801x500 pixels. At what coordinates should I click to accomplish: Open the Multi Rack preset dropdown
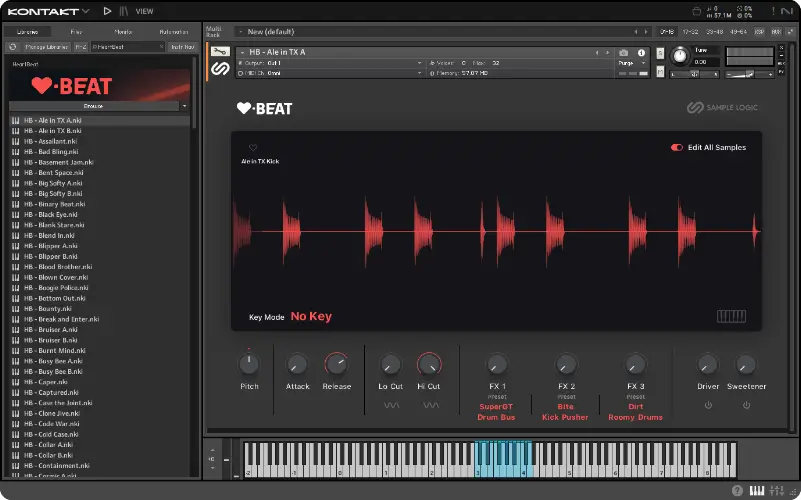pos(240,31)
